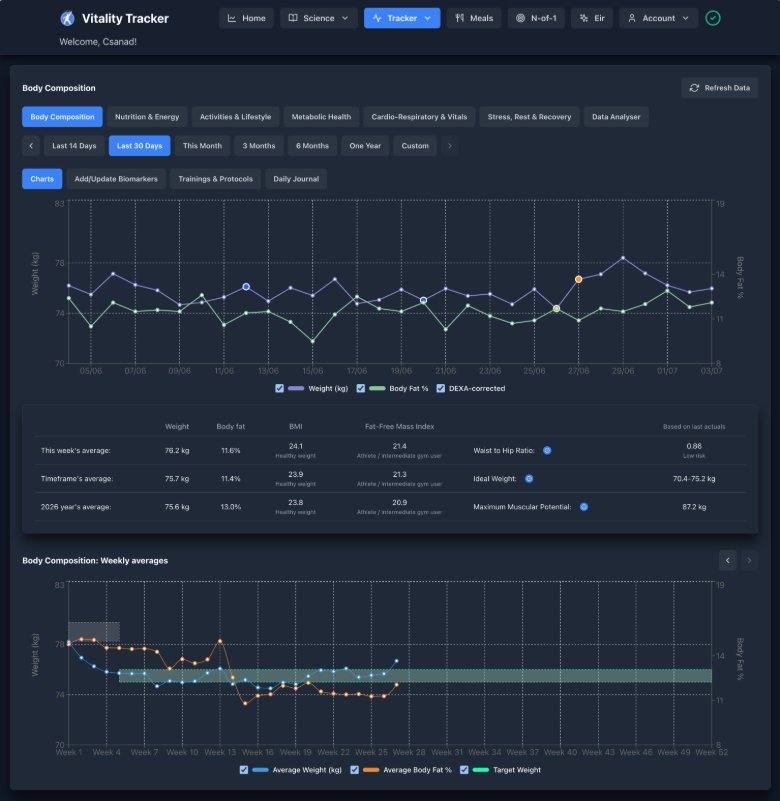Go to Home page
Viewport: 780px width, 801px height.
tap(246, 18)
